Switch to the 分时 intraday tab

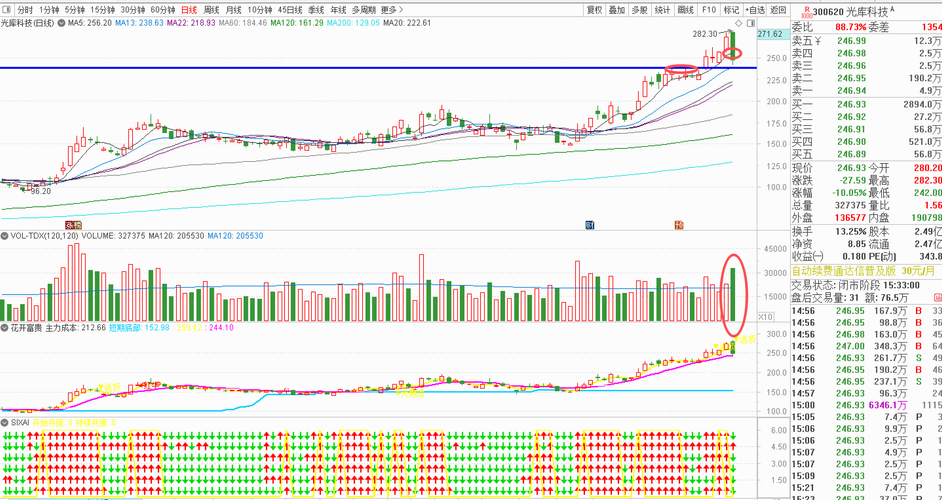(25, 10)
